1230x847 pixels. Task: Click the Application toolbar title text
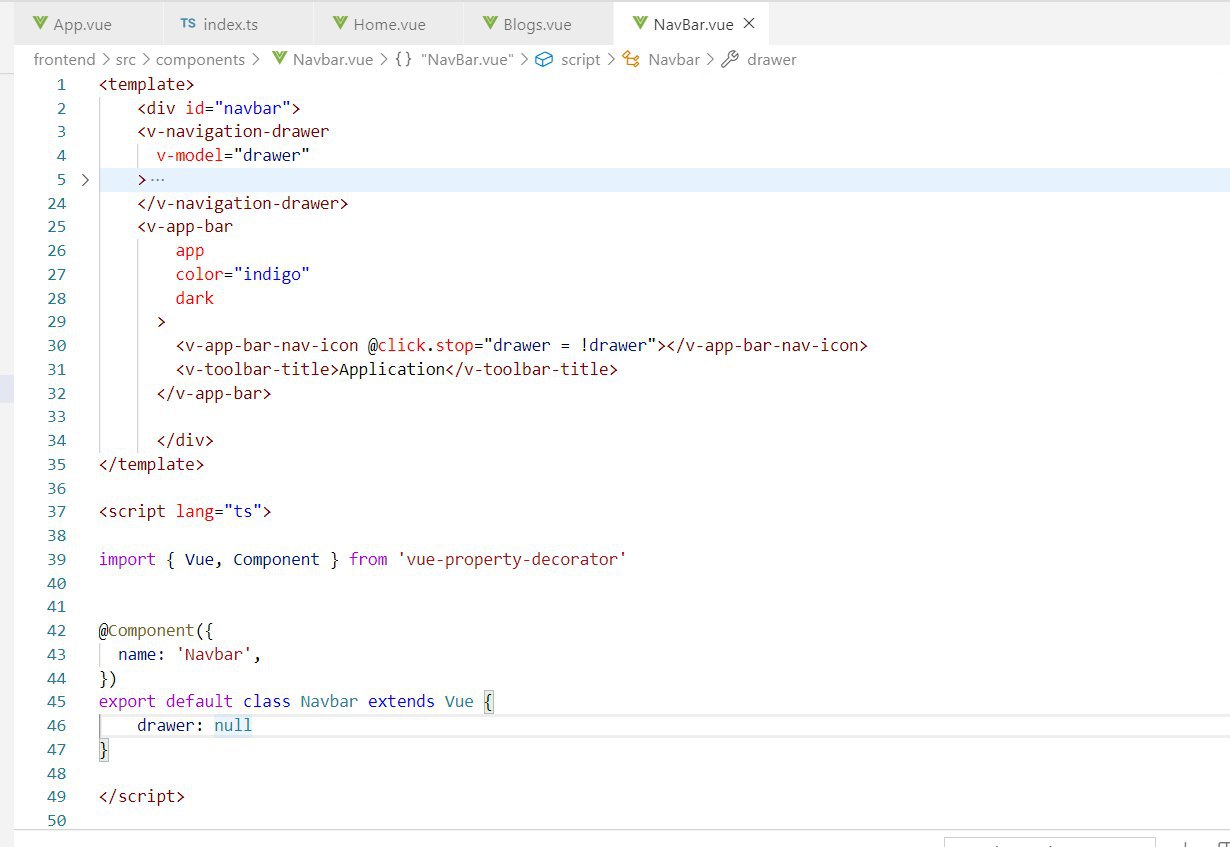tap(391, 370)
